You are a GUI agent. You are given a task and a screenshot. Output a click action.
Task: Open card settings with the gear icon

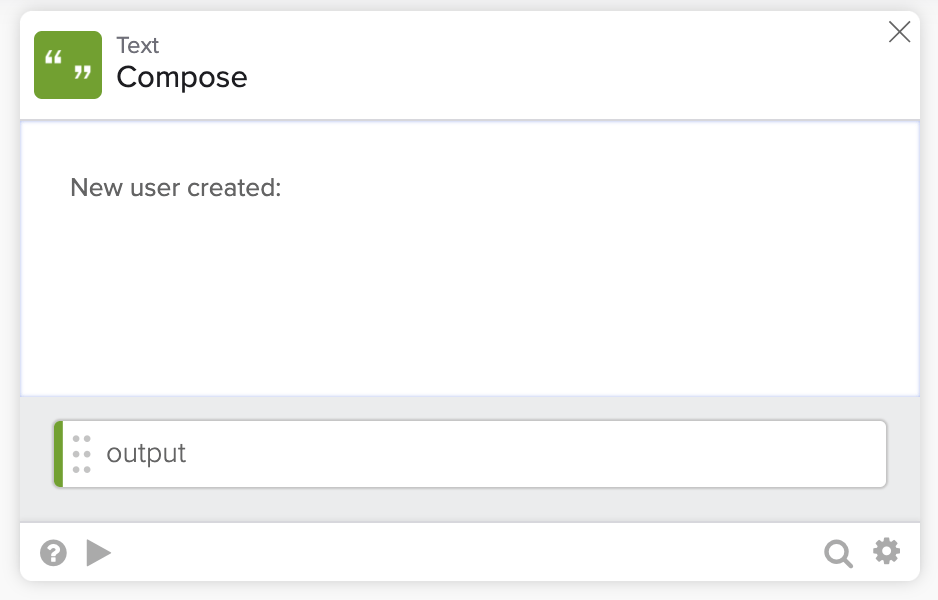pyautogui.click(x=887, y=551)
